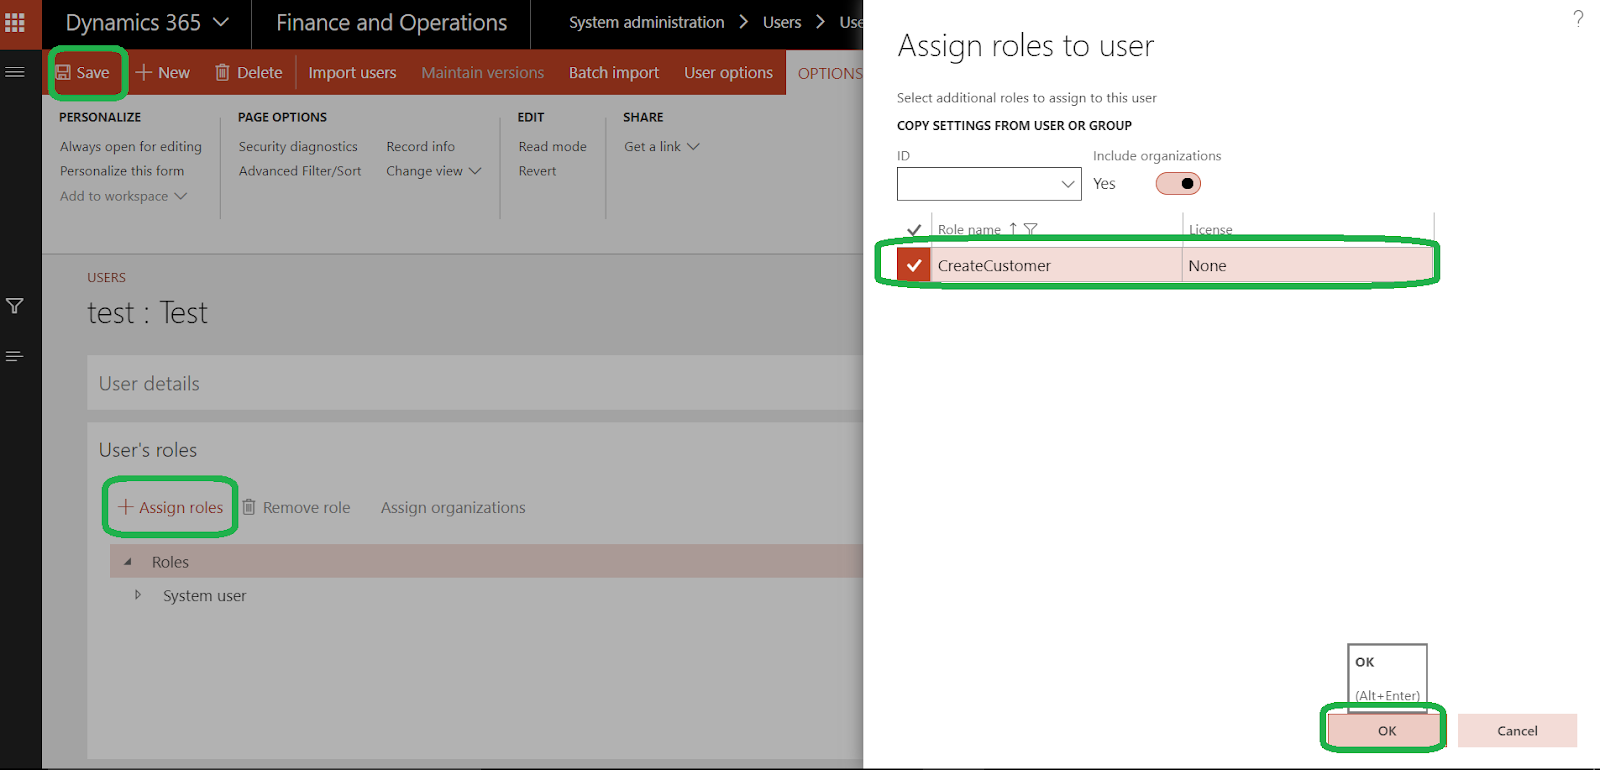Viewport: 1600px width, 770px height.
Task: Toggle the Include organizations switch
Action: click(1178, 184)
